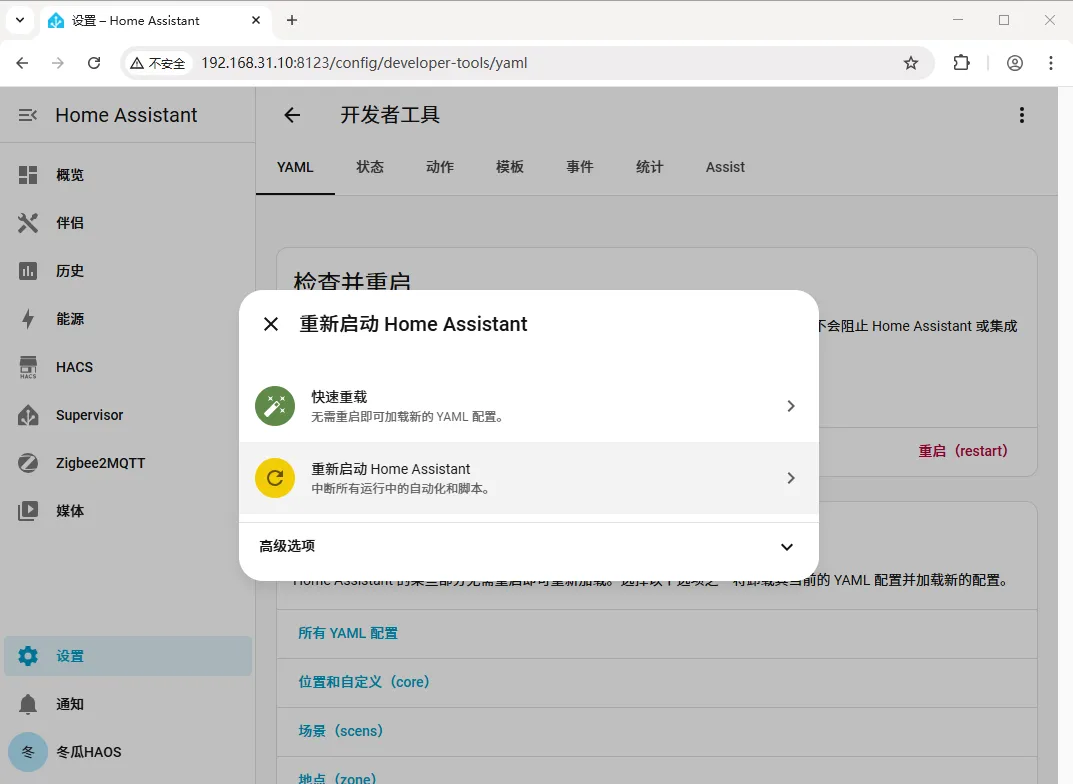
Task: Reload the browser page
Action: click(x=94, y=63)
